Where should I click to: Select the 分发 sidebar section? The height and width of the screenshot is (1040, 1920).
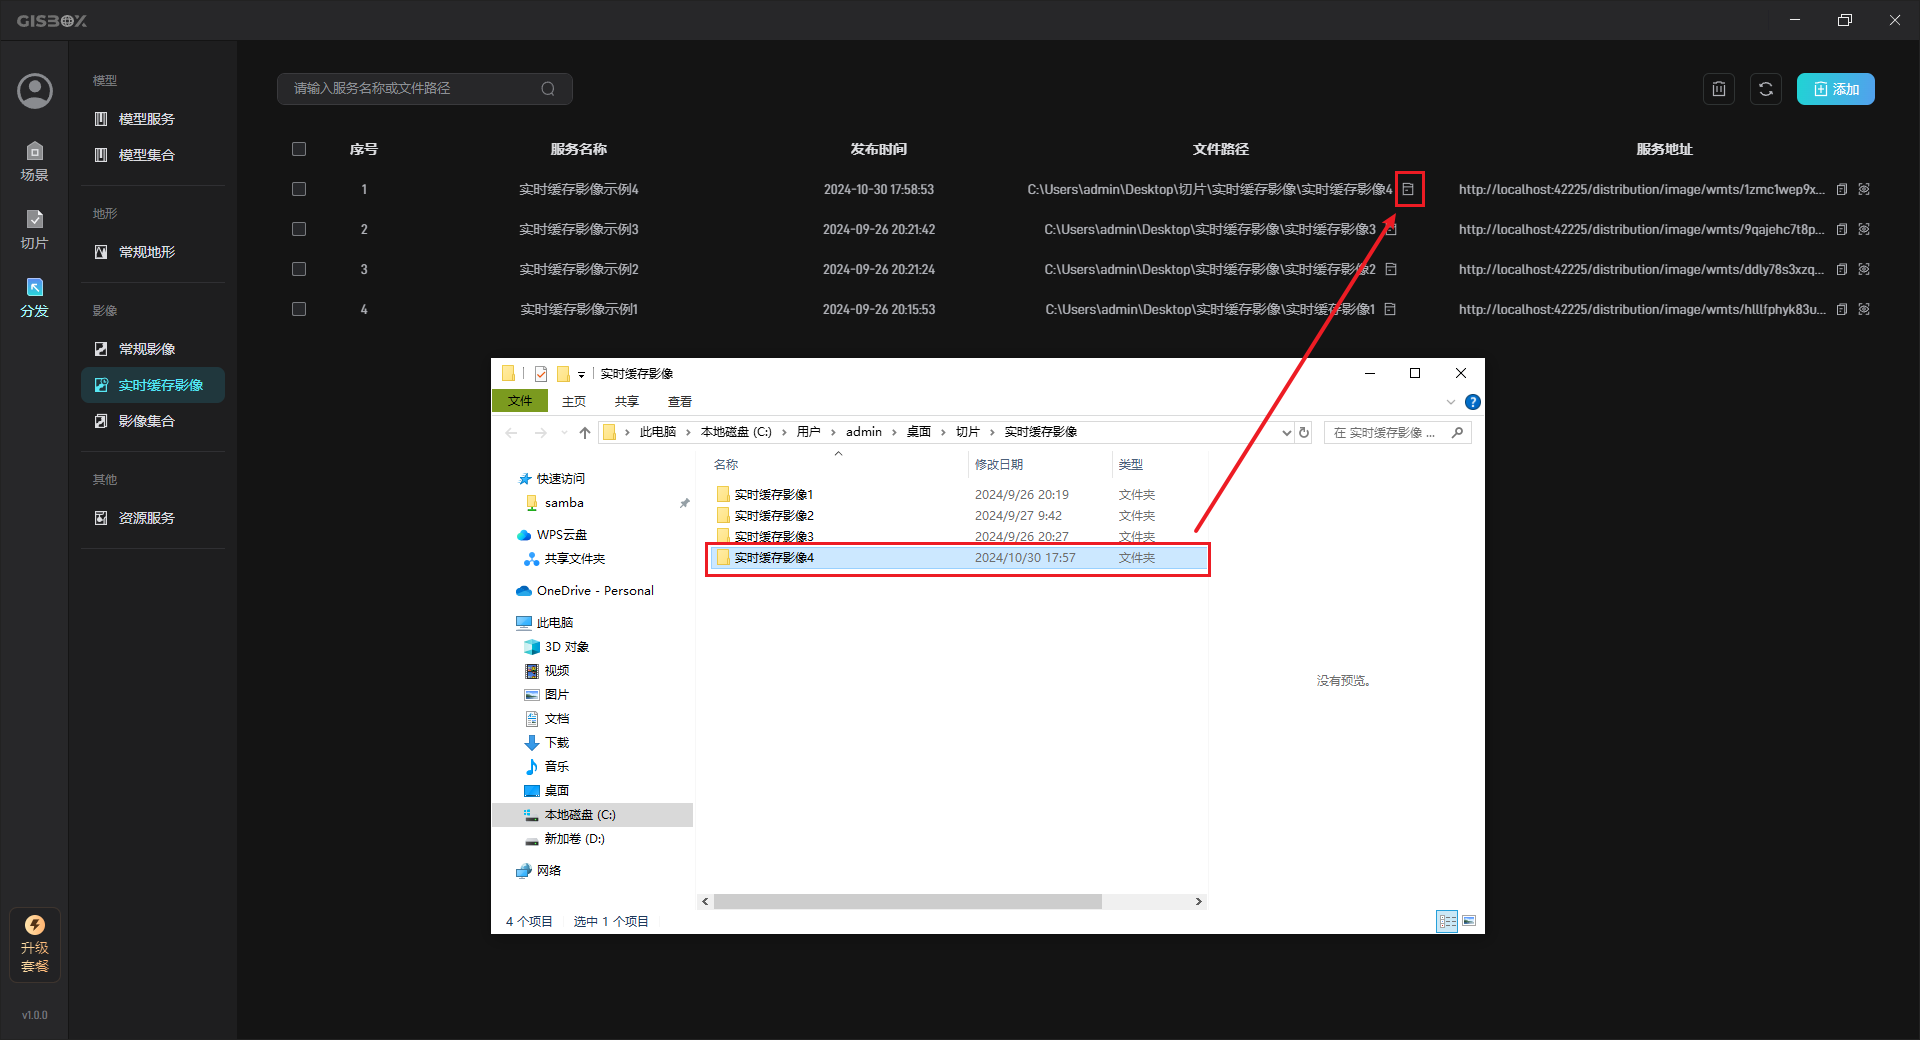coord(35,297)
